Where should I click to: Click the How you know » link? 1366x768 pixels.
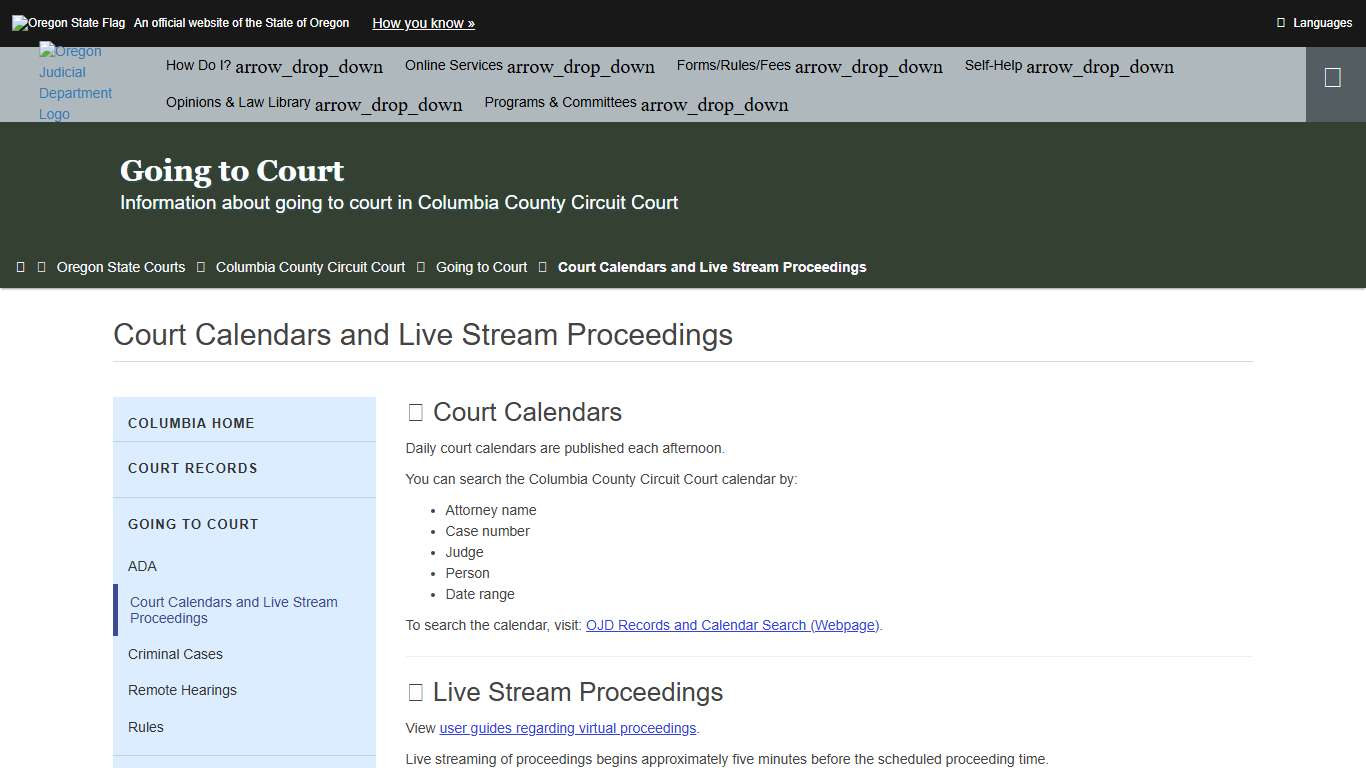[422, 22]
